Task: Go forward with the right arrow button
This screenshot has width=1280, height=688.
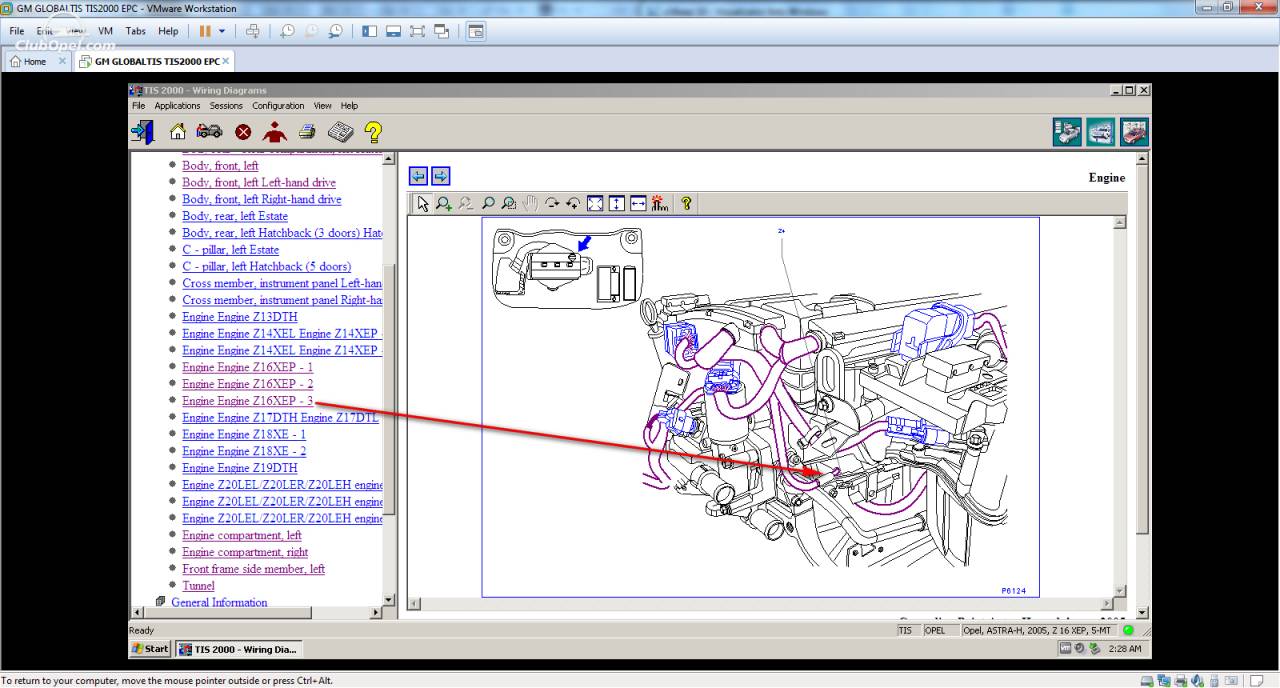Action: tap(440, 176)
